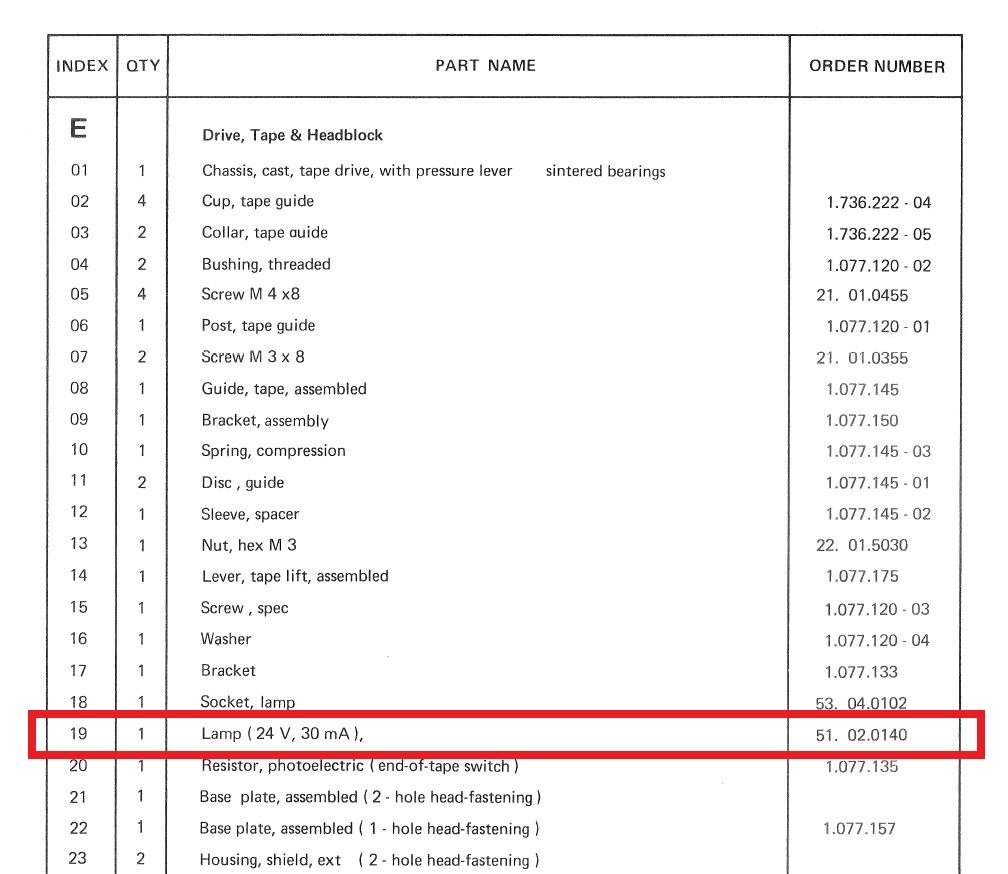Select order number 51. 02.0140
This screenshot has height=874, width=1008.
862,736
